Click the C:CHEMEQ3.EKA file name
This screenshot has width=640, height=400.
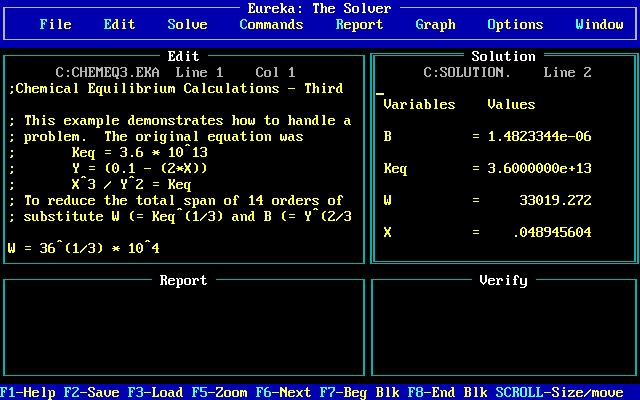click(107, 72)
